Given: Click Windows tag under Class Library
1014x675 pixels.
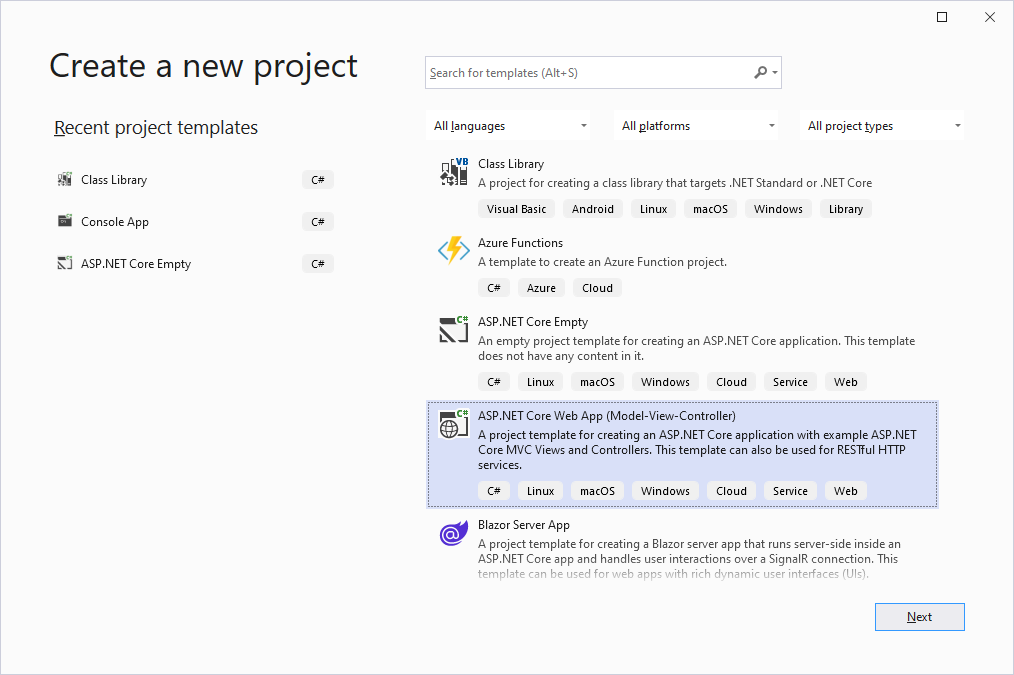Looking at the screenshot, I should [x=779, y=209].
